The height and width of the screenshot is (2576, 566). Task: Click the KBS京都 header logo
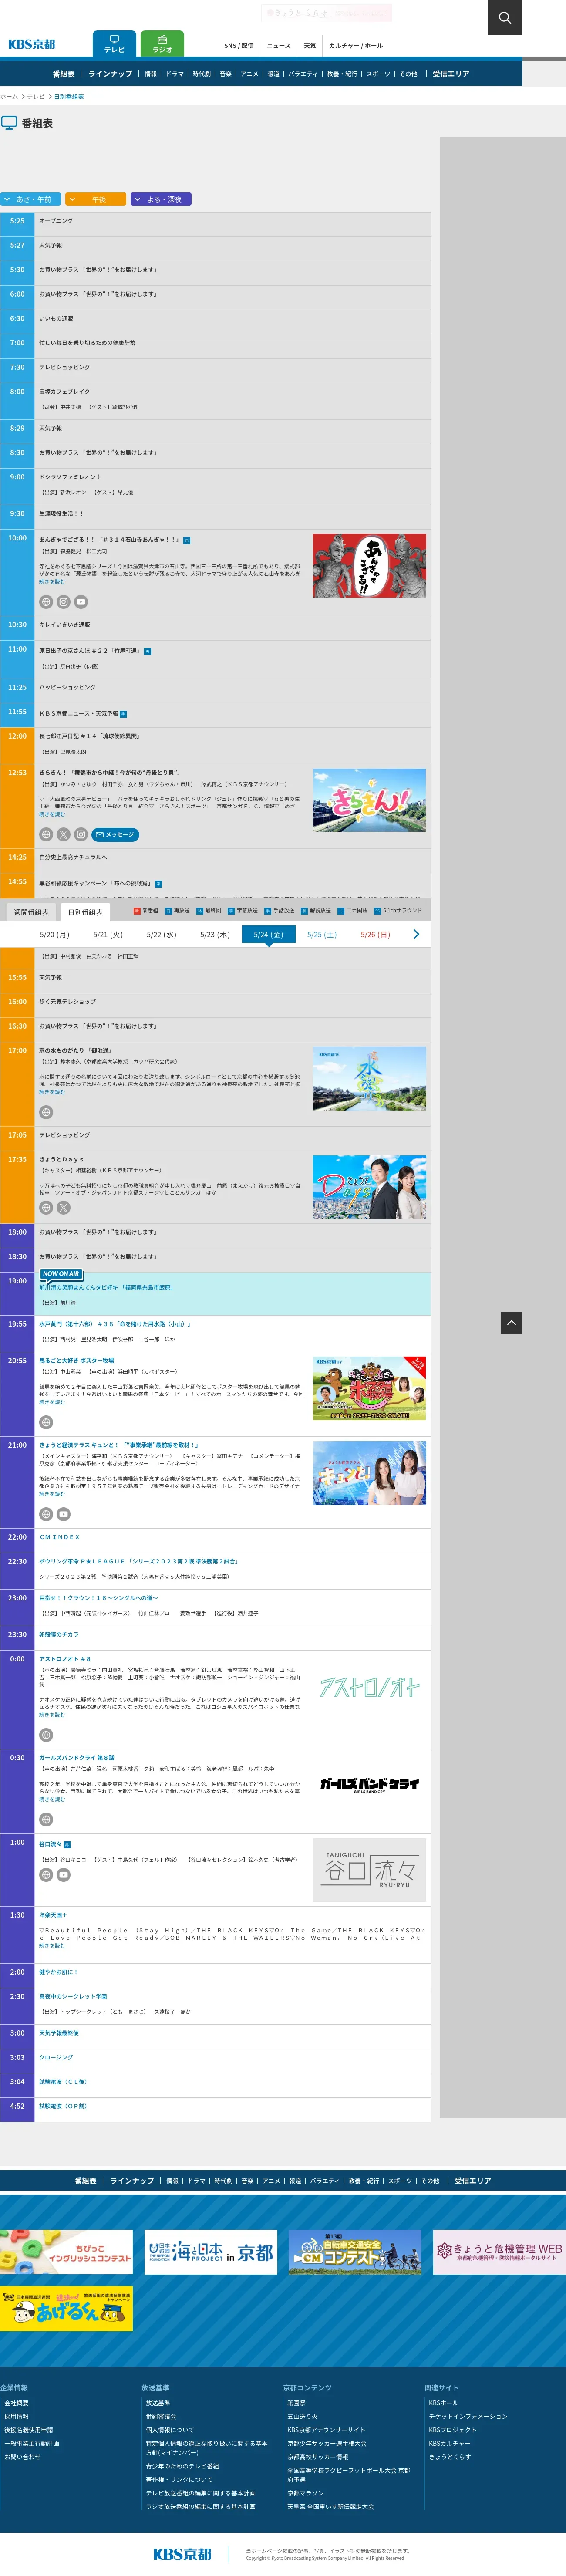[32, 44]
